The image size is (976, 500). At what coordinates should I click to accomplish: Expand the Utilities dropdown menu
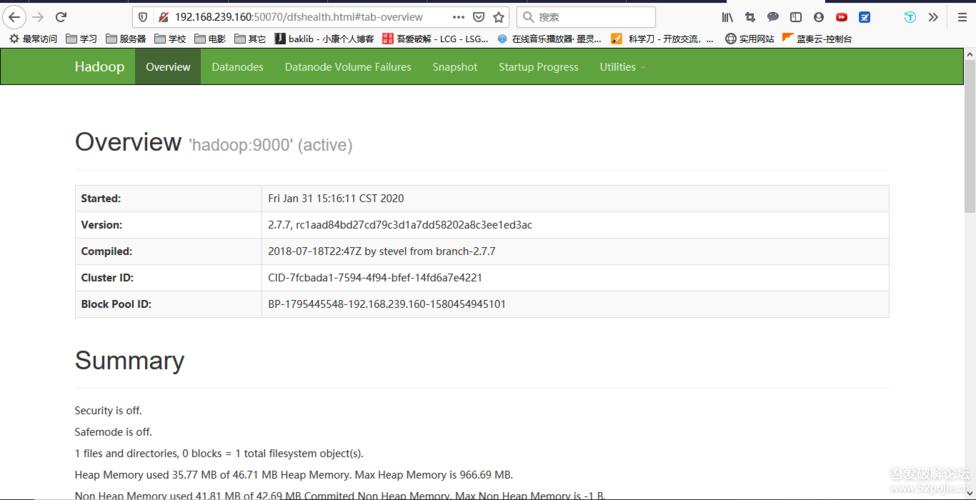[x=622, y=67]
